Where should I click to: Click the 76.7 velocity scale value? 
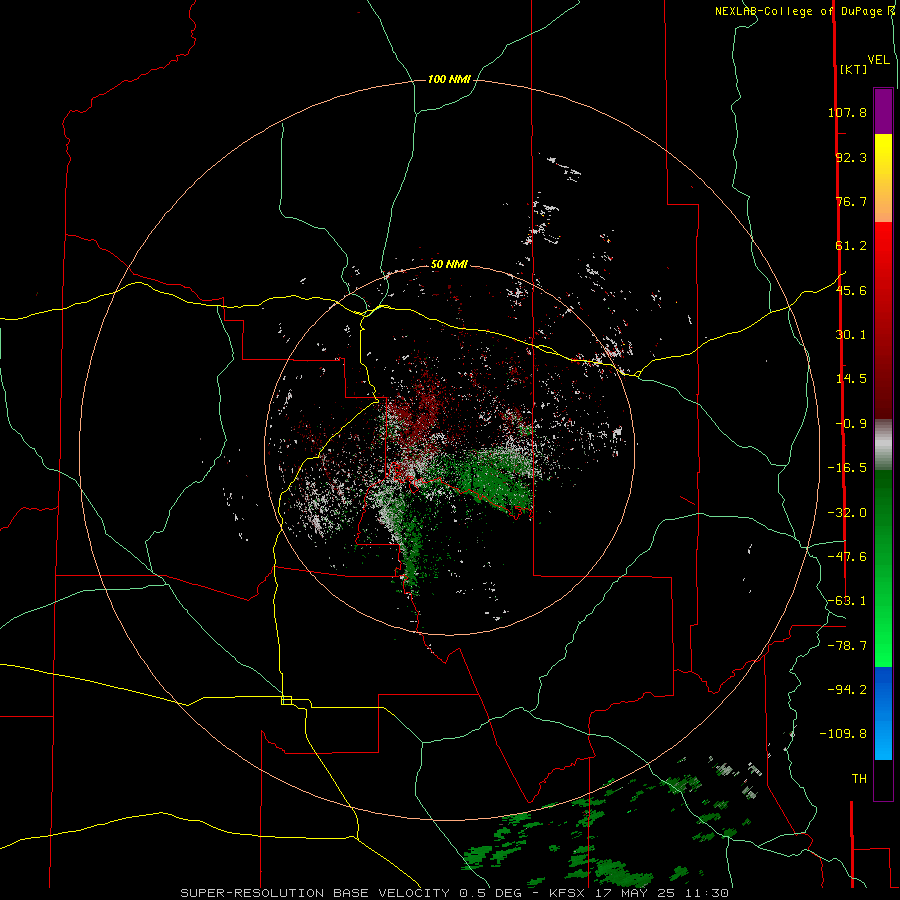click(851, 201)
